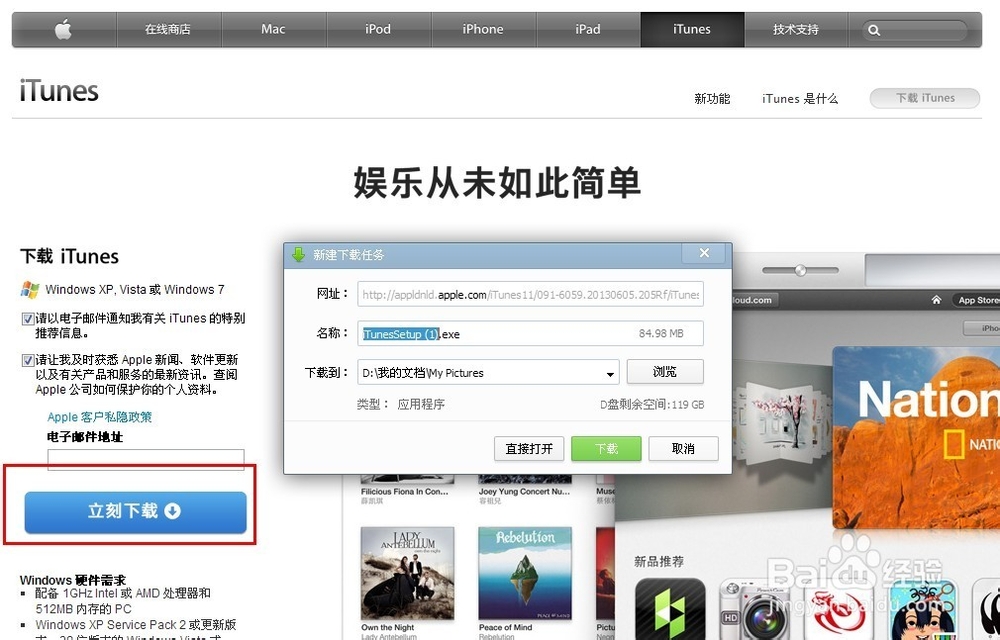Click the white arrow icon on 立刻下载
Viewport: 1000px width, 640px height.
tap(172, 511)
